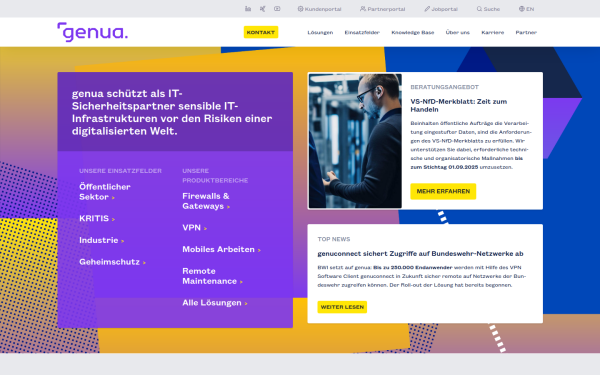Image resolution: width=600 pixels, height=375 pixels.
Task: Open the Über uns menu
Action: (x=458, y=33)
